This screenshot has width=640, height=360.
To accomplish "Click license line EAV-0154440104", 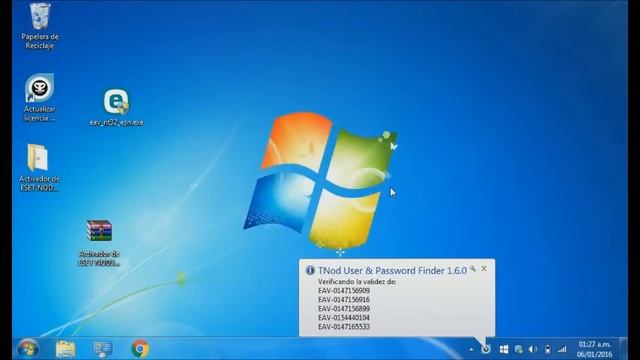I will click(344, 318).
